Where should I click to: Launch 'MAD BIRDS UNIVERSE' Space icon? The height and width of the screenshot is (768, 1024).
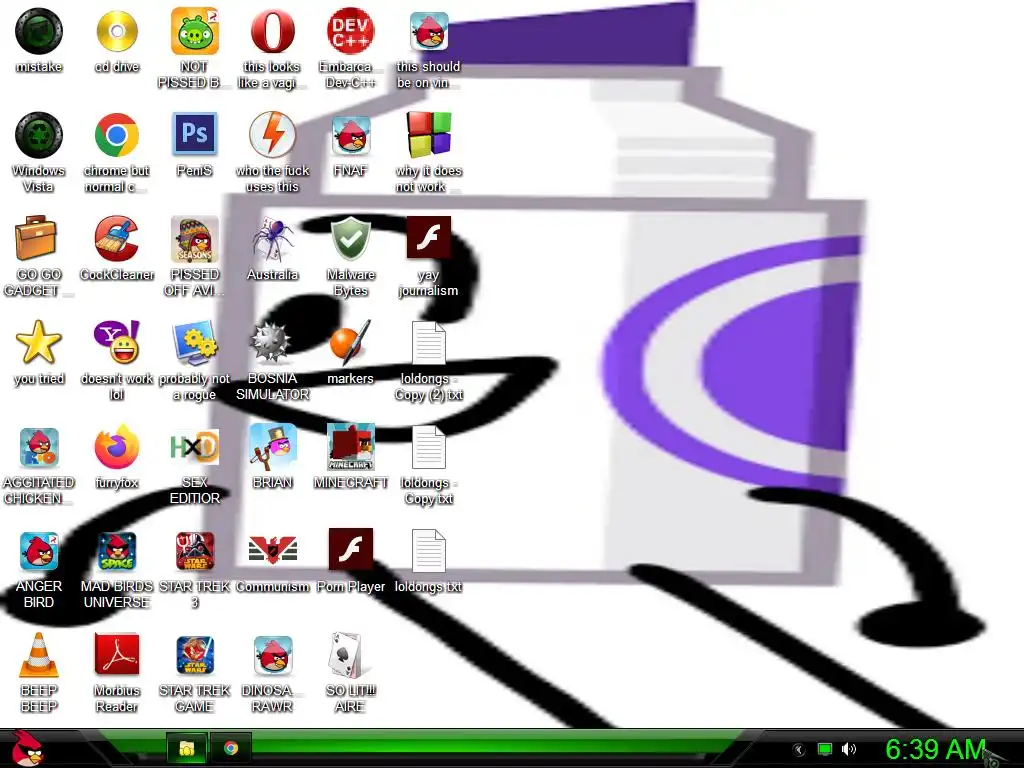(117, 551)
